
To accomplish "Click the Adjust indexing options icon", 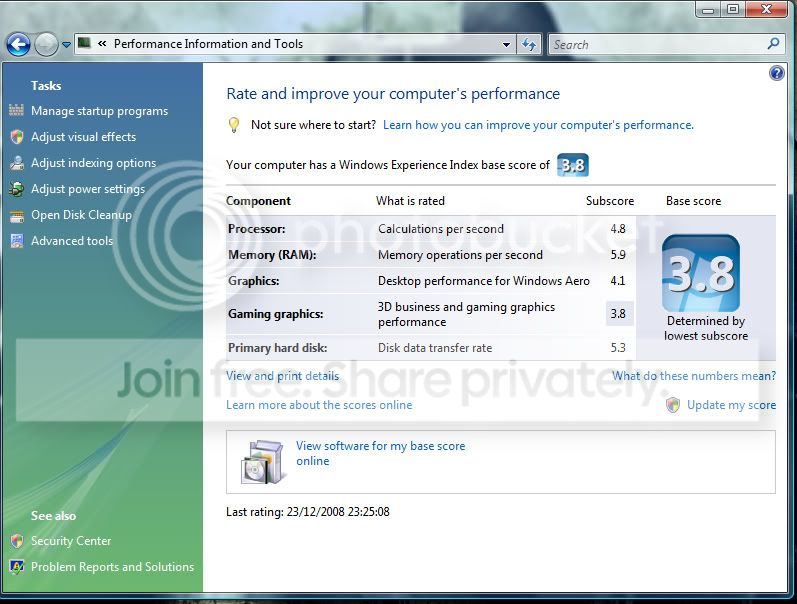I will pyautogui.click(x=17, y=163).
